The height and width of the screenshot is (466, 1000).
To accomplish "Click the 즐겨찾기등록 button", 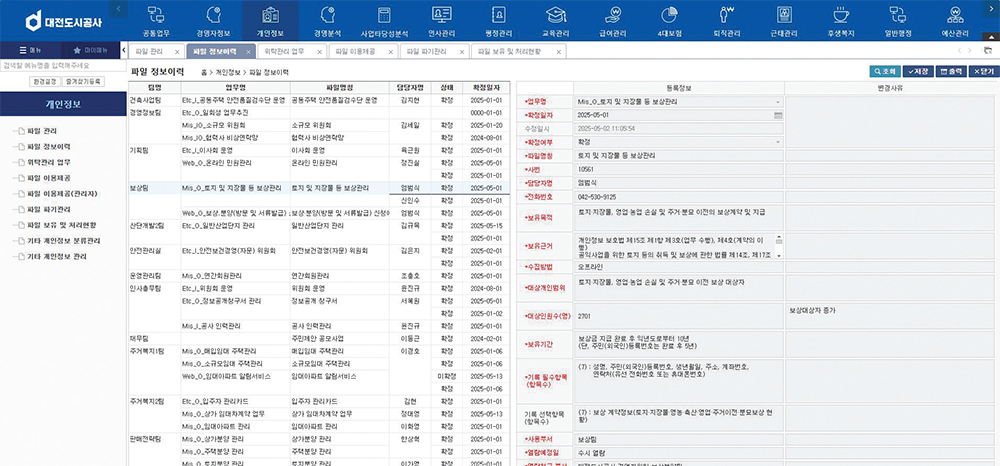I will pos(84,82).
